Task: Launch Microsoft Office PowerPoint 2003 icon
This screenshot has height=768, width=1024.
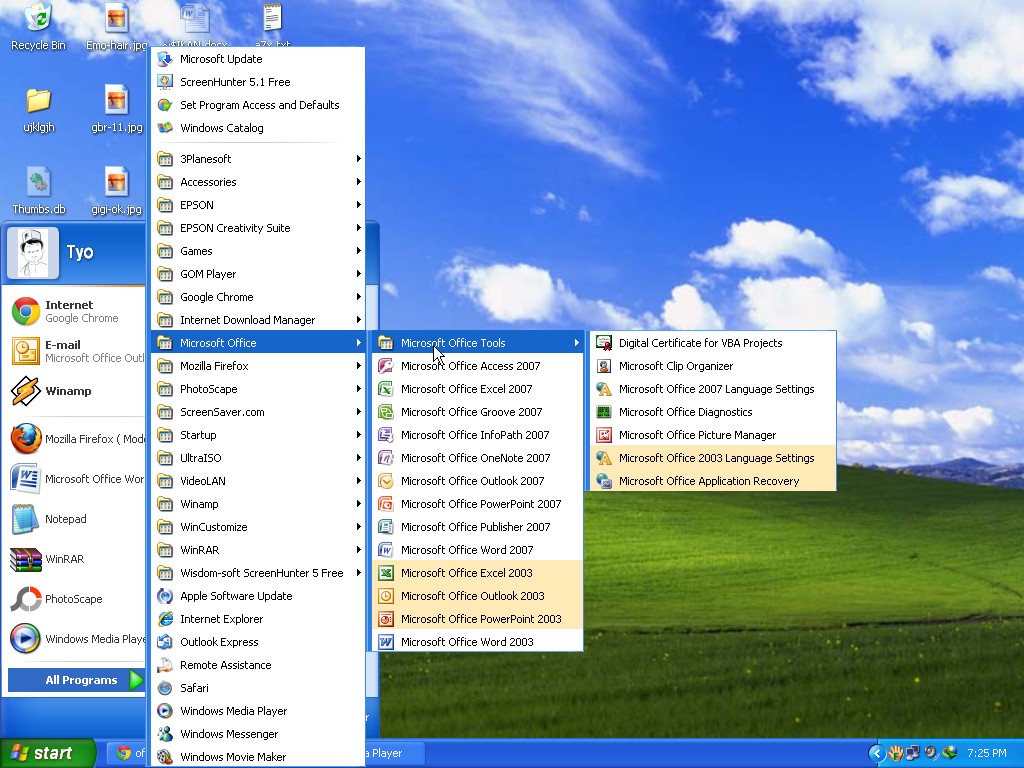Action: (x=386, y=619)
